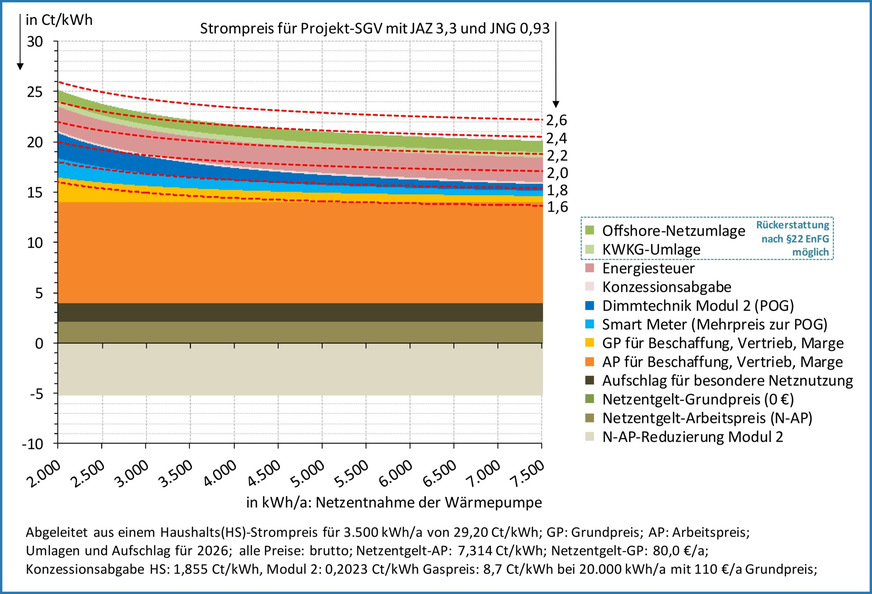The height and width of the screenshot is (594, 872).
Task: Click the 1,6 dashed line label
Action: click(x=557, y=207)
